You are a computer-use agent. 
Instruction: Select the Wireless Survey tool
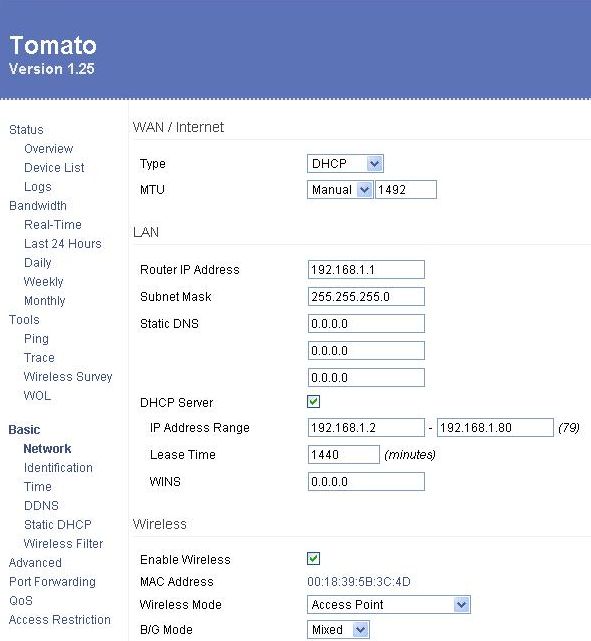click(68, 377)
